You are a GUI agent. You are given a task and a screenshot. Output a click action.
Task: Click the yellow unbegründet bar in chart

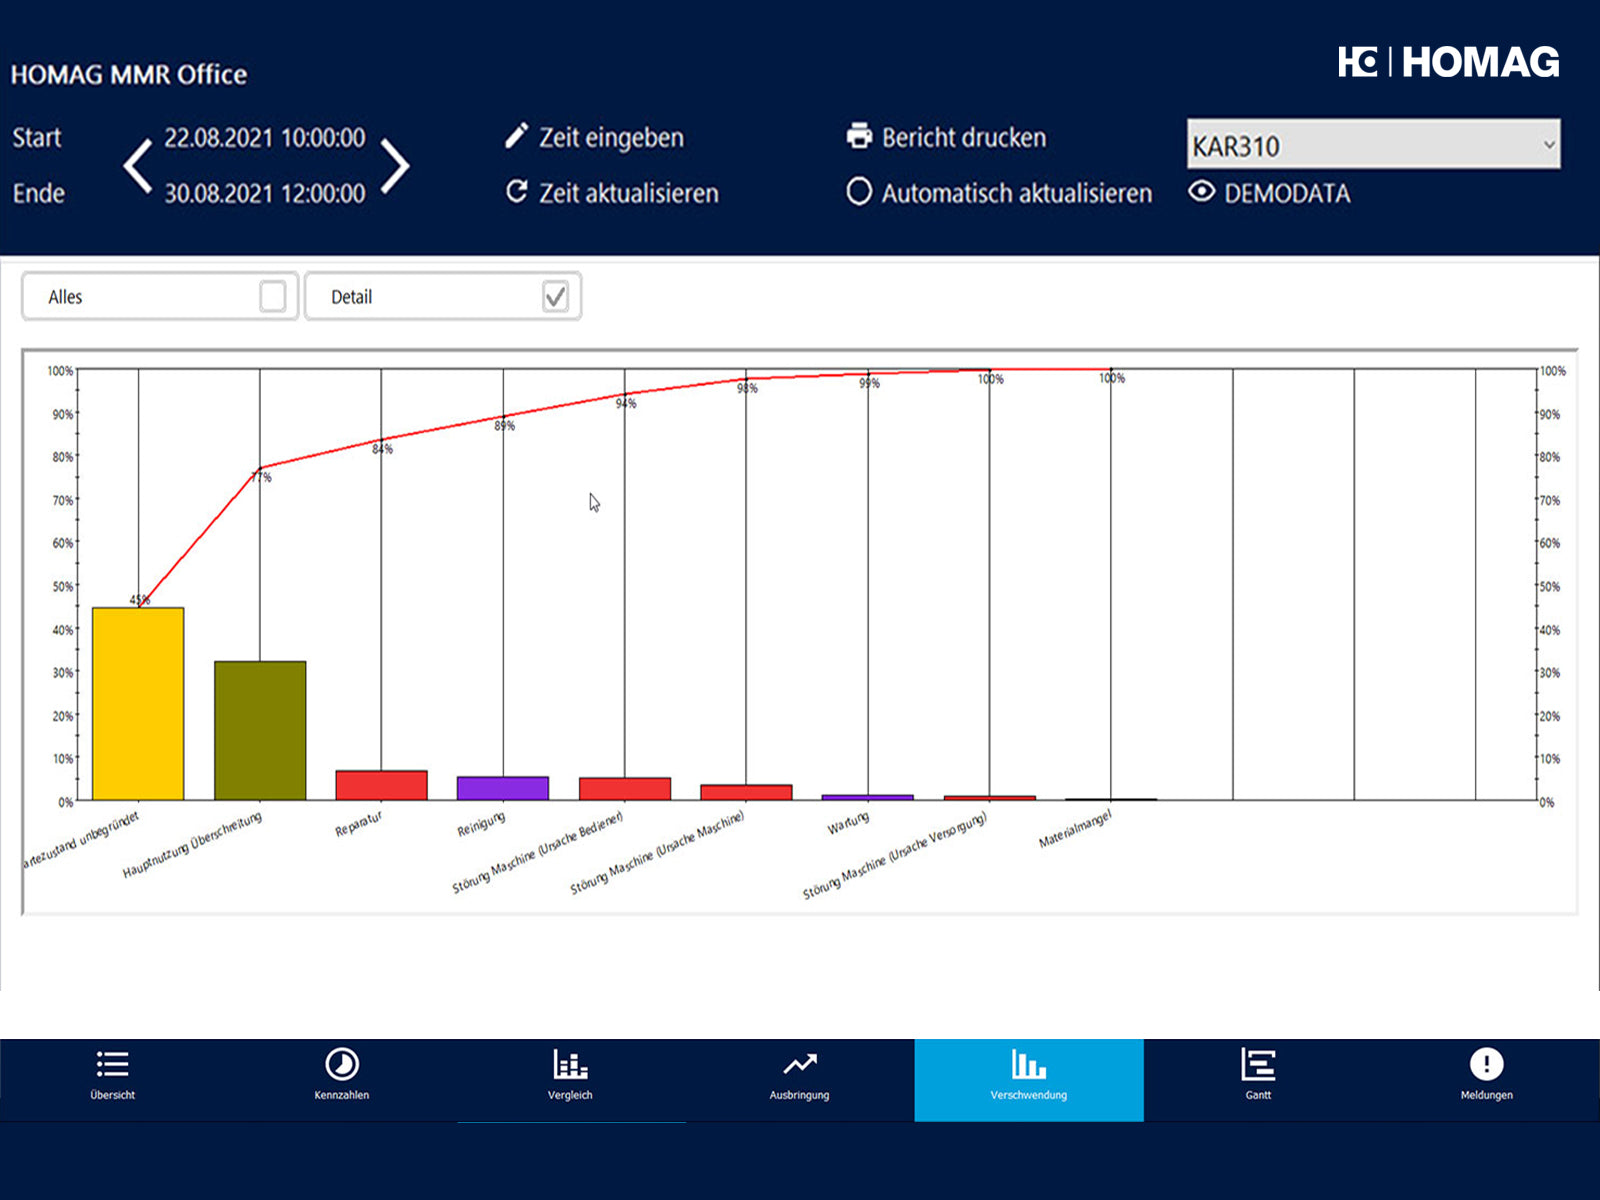pyautogui.click(x=138, y=703)
